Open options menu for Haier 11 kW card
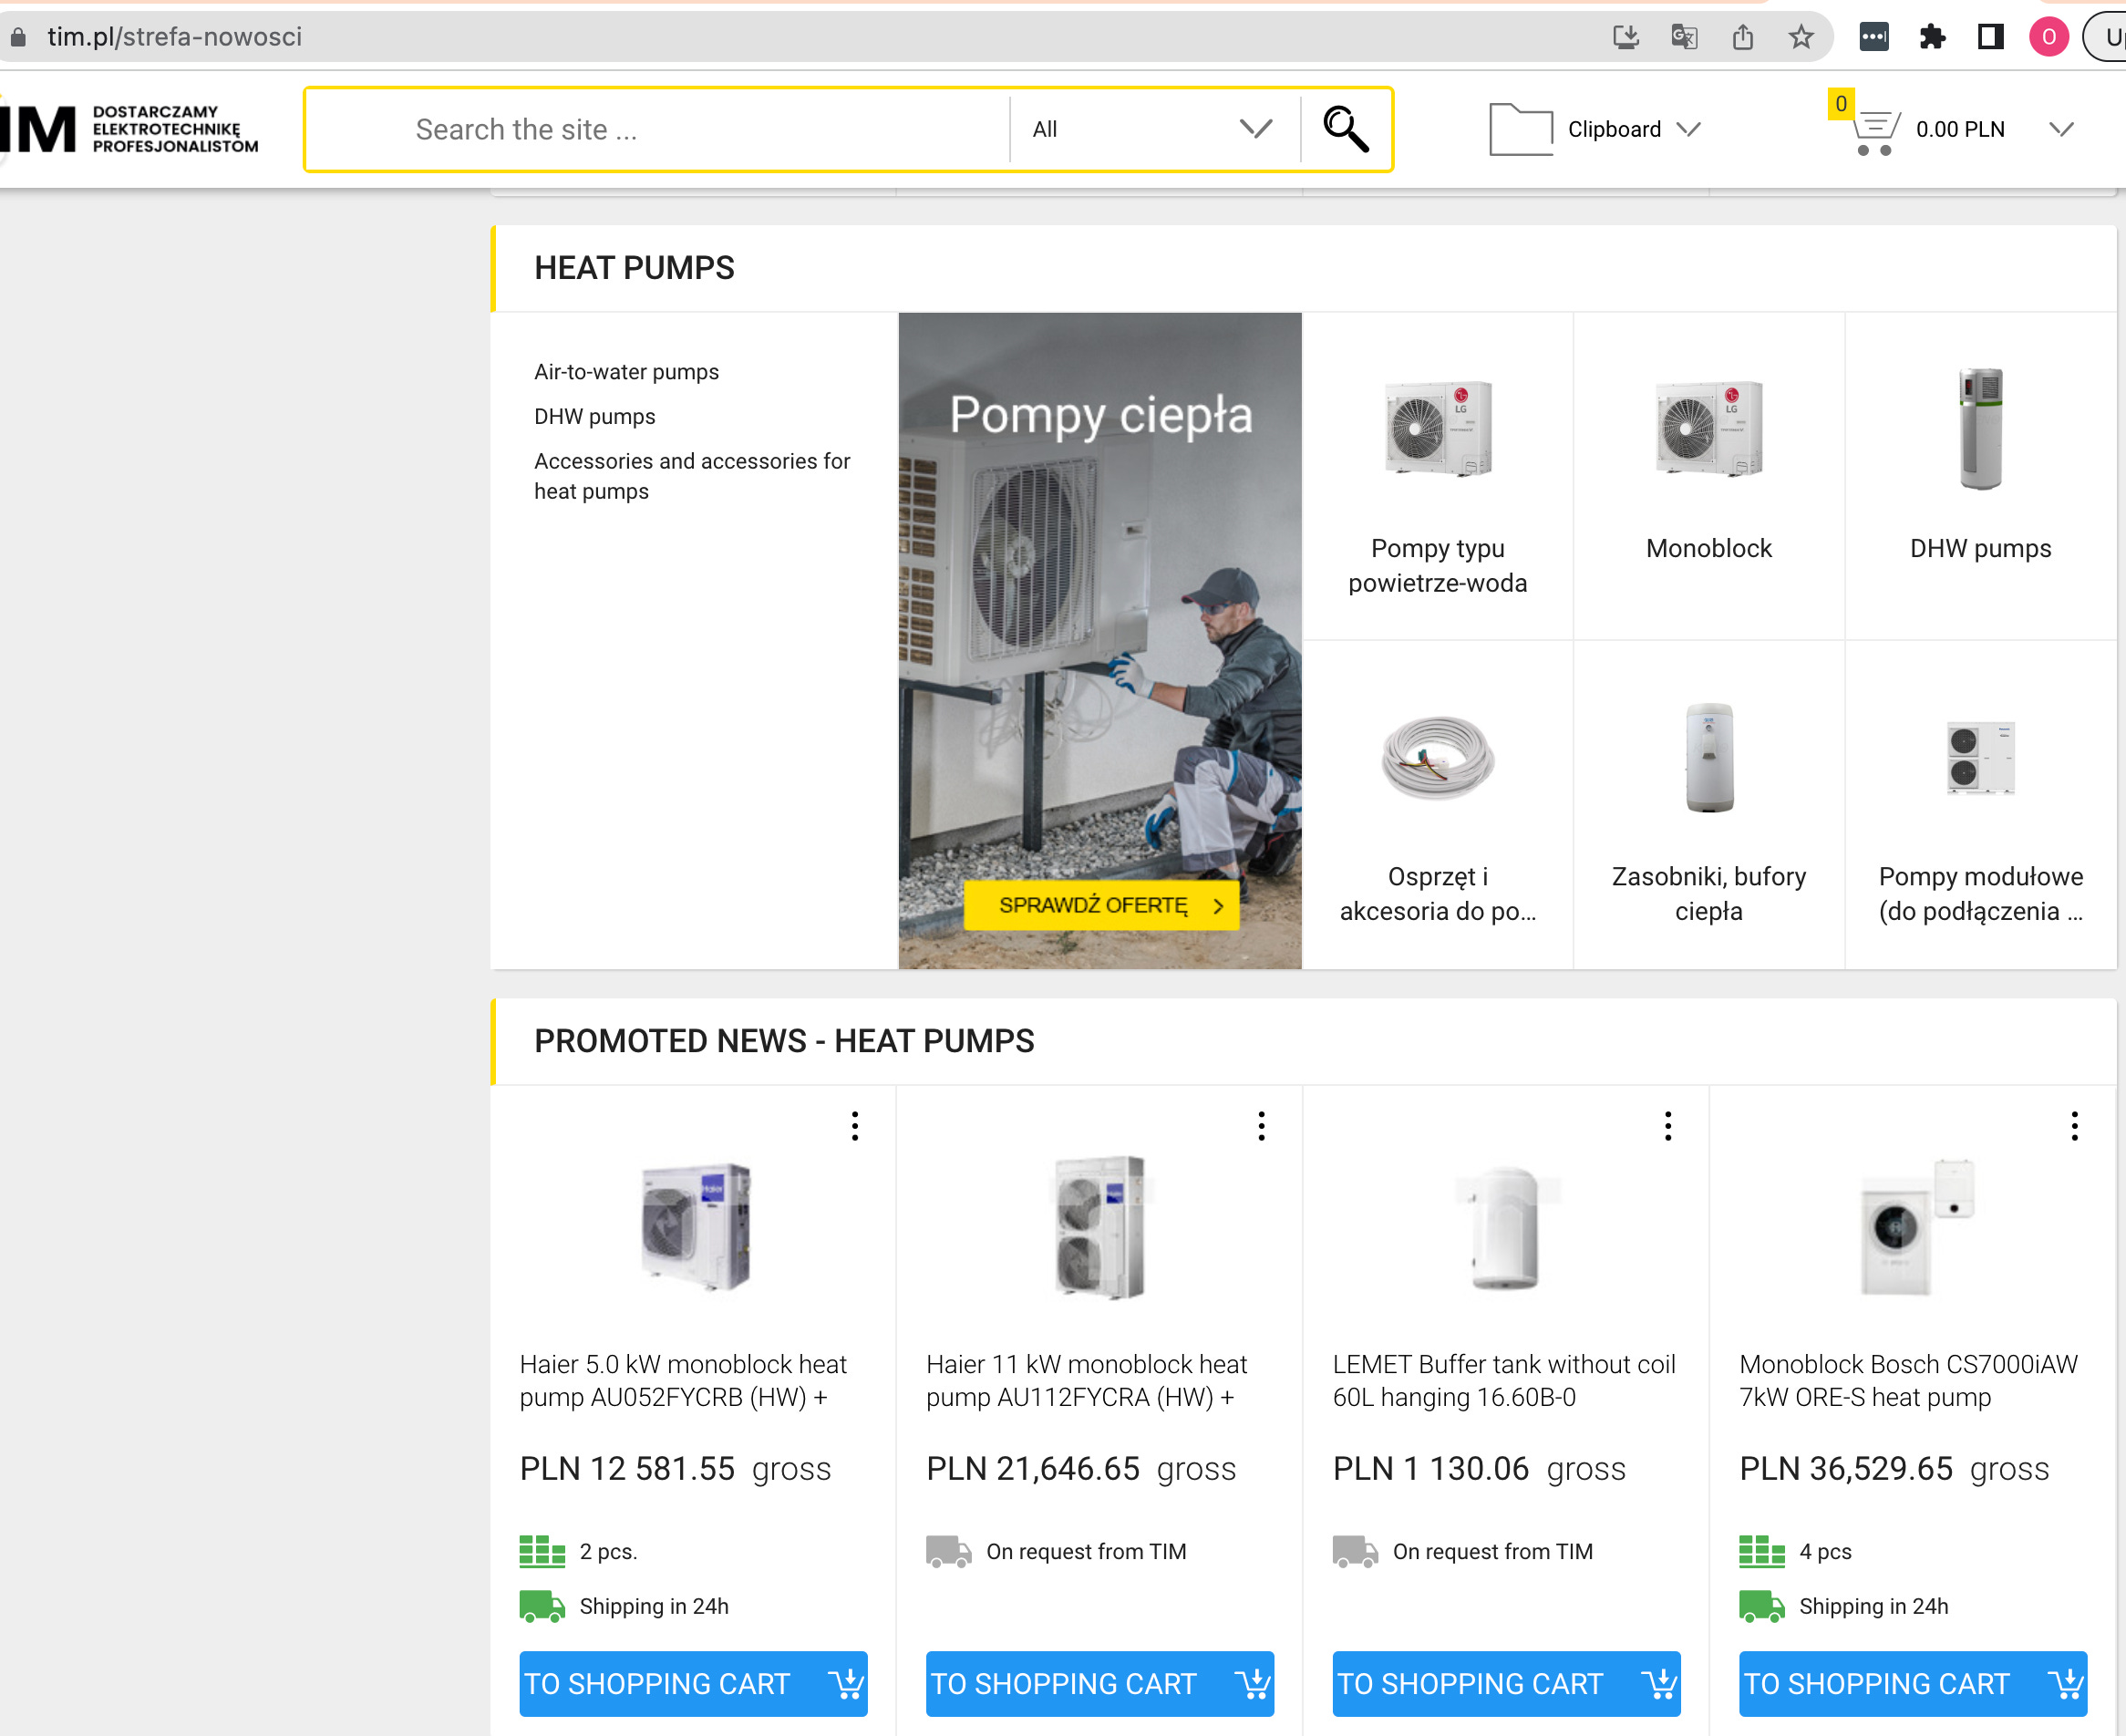 pyautogui.click(x=1262, y=1126)
